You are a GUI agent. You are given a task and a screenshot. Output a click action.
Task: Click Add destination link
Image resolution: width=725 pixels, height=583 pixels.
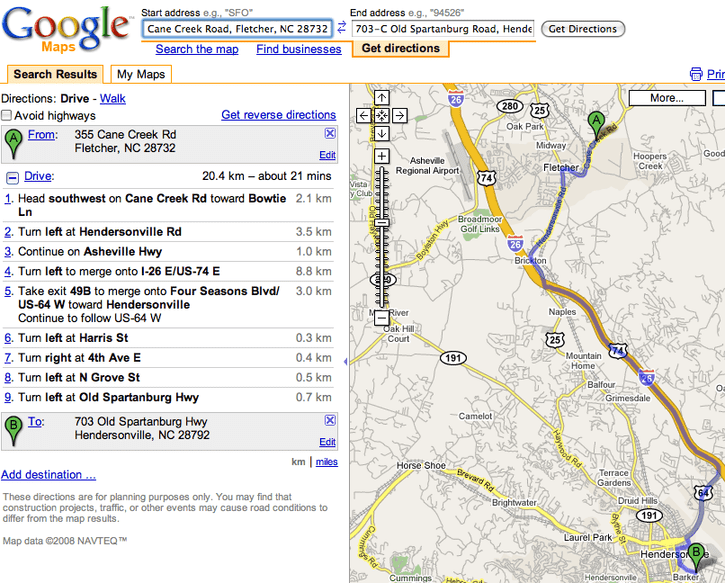(x=49, y=475)
